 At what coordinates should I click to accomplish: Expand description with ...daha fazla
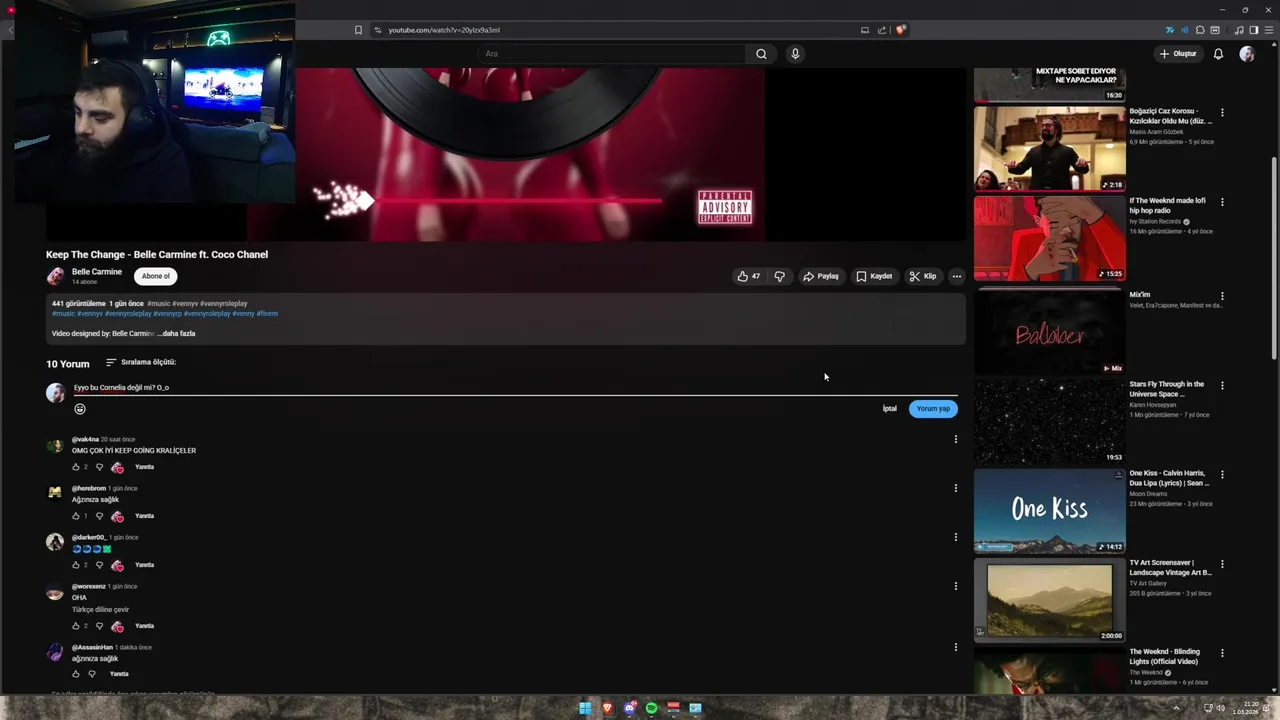176,333
